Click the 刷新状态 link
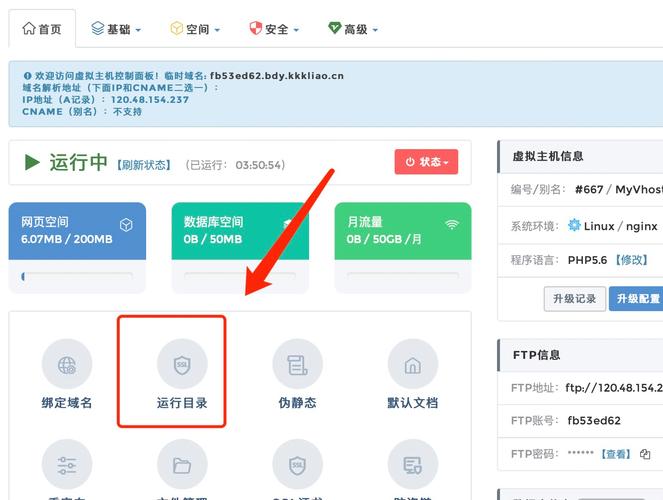 144,165
